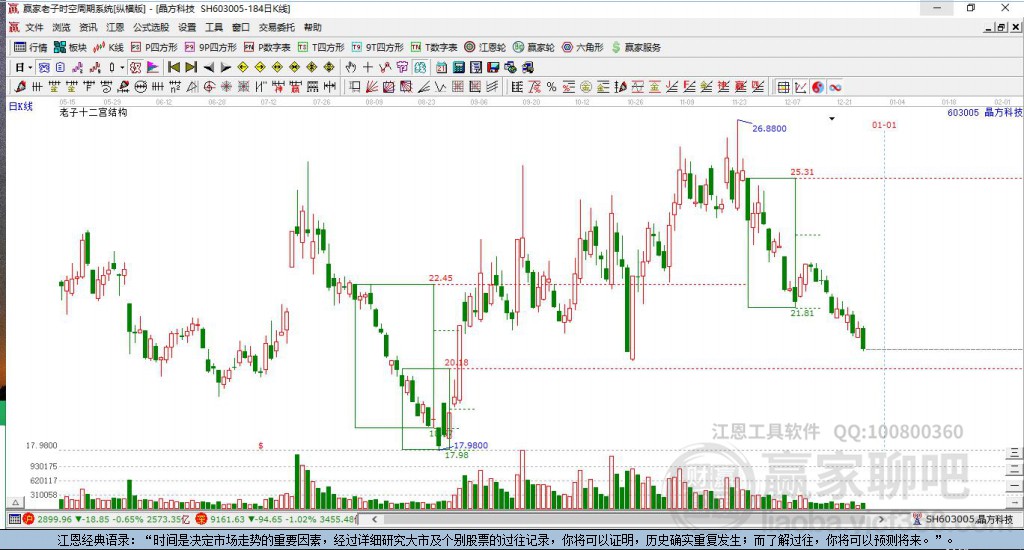
Task: Open the P四方形 tool
Action: coord(154,47)
